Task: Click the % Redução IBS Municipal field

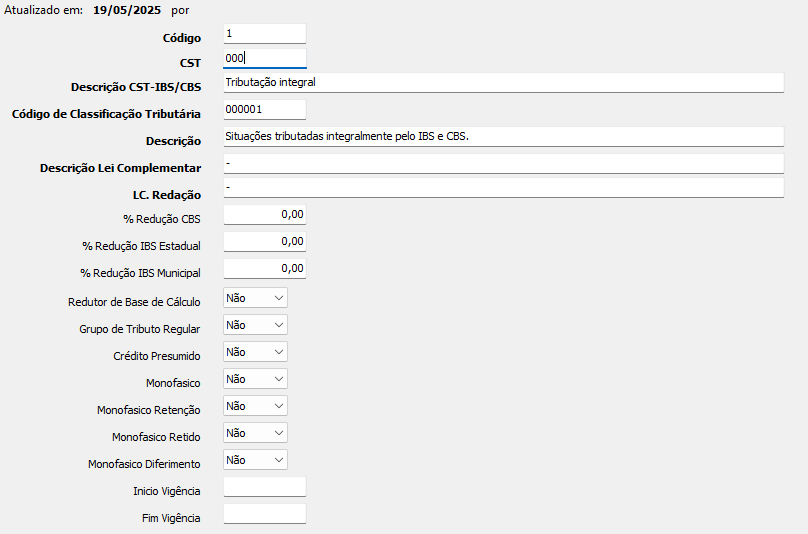Action: tap(264, 269)
